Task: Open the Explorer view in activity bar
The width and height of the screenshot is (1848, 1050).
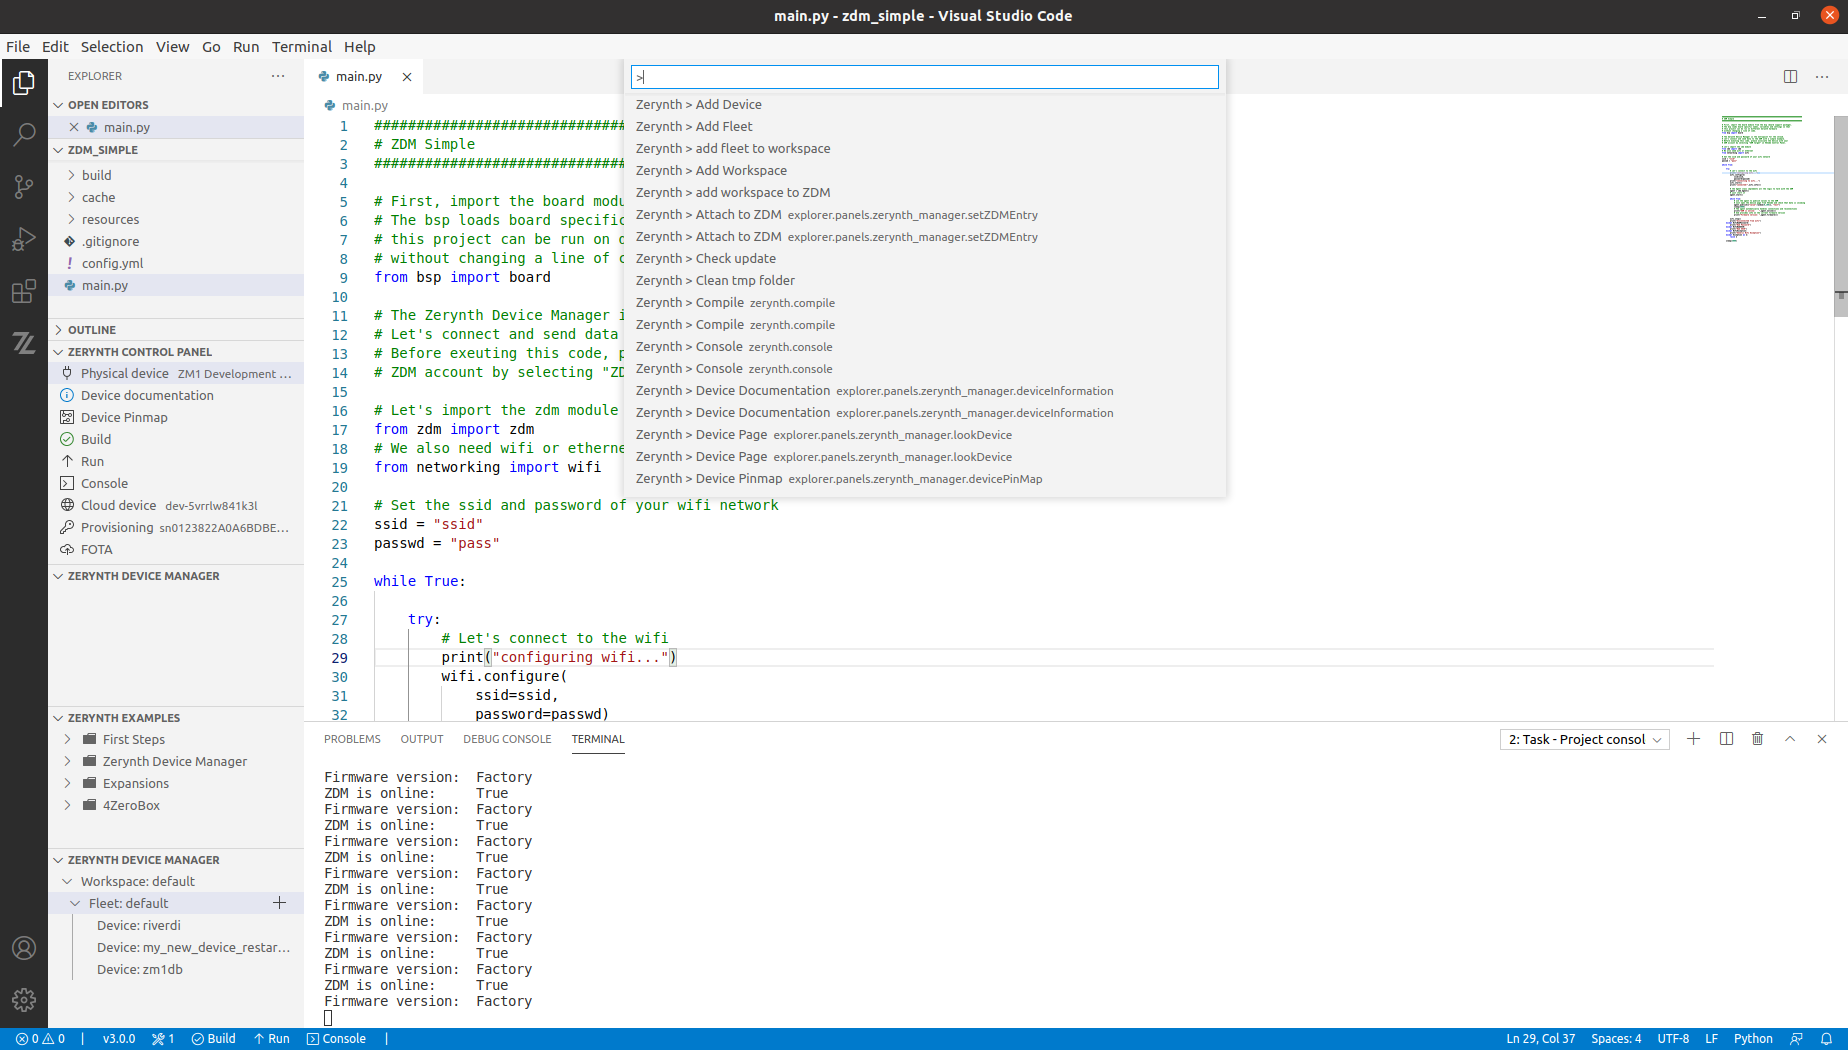Action: [24, 82]
